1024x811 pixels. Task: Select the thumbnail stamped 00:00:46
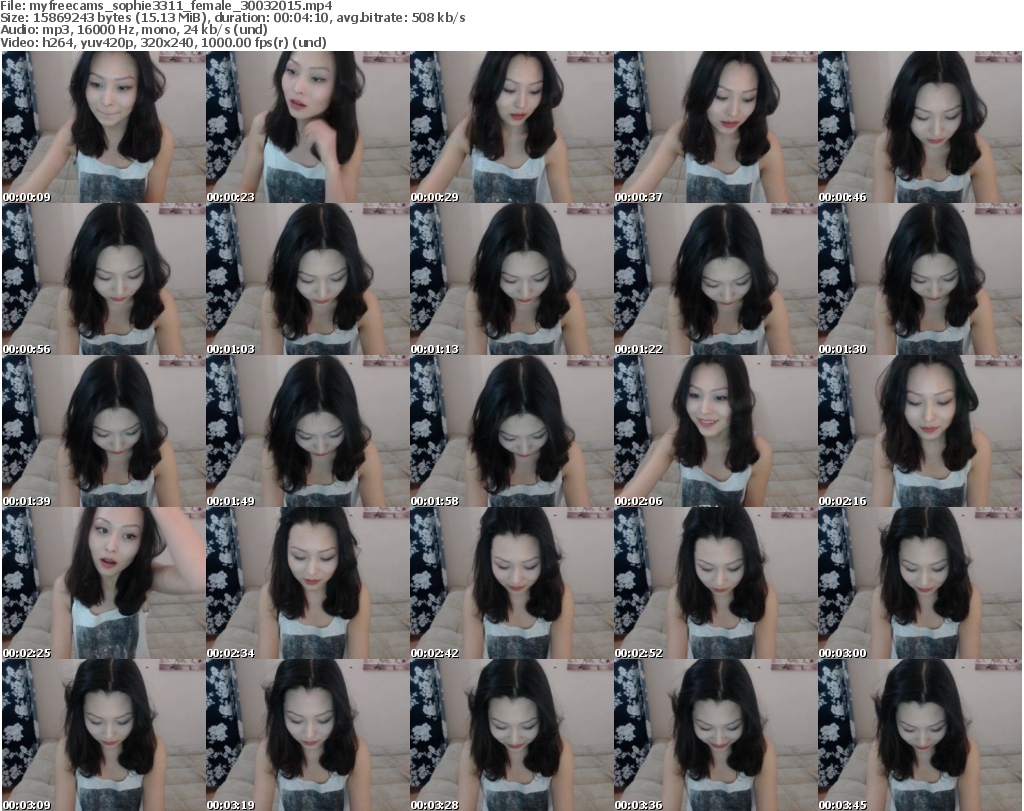click(x=920, y=127)
